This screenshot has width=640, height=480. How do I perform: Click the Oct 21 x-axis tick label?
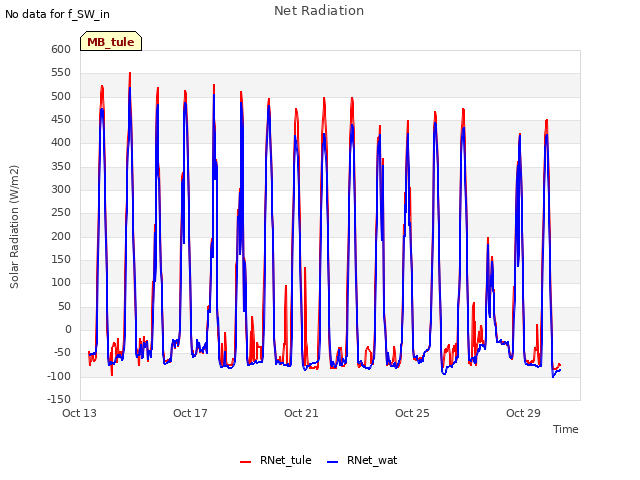tap(301, 413)
